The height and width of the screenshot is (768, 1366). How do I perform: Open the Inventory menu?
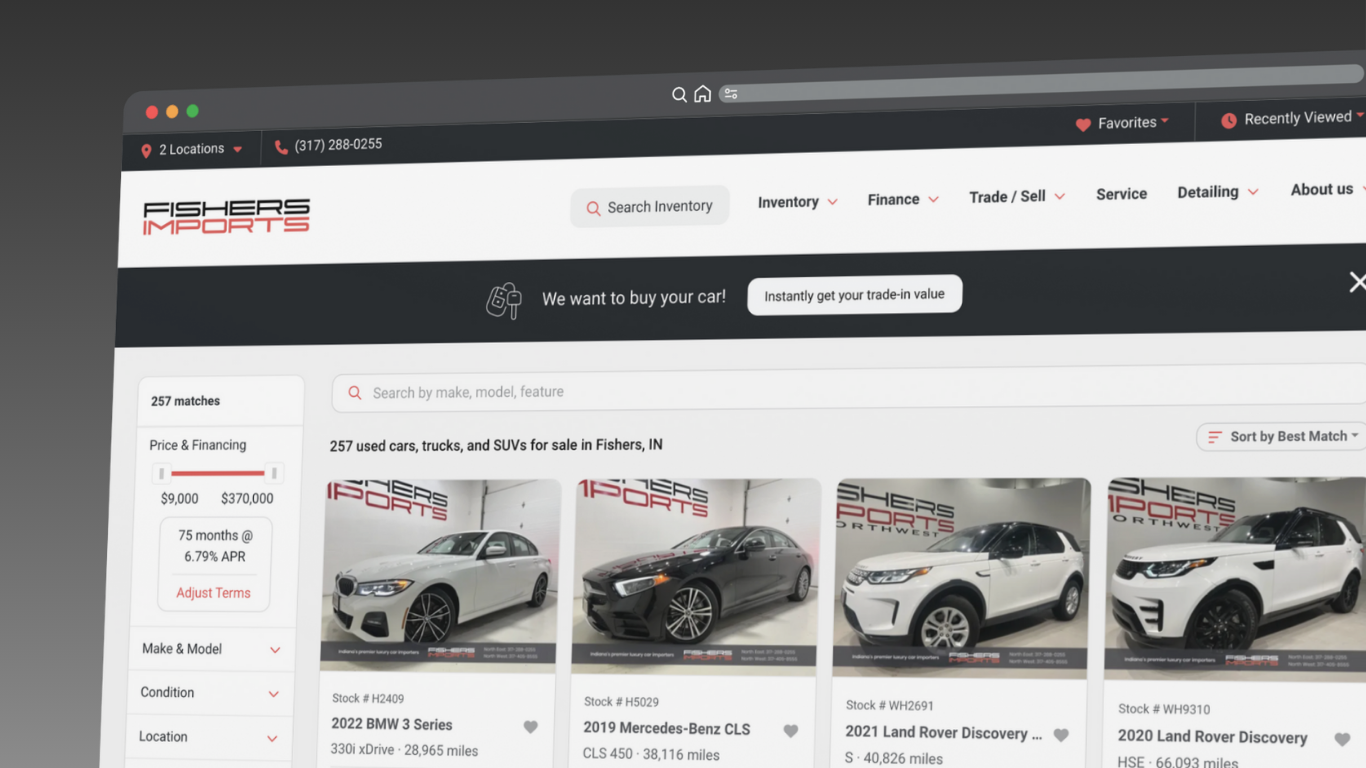point(798,202)
